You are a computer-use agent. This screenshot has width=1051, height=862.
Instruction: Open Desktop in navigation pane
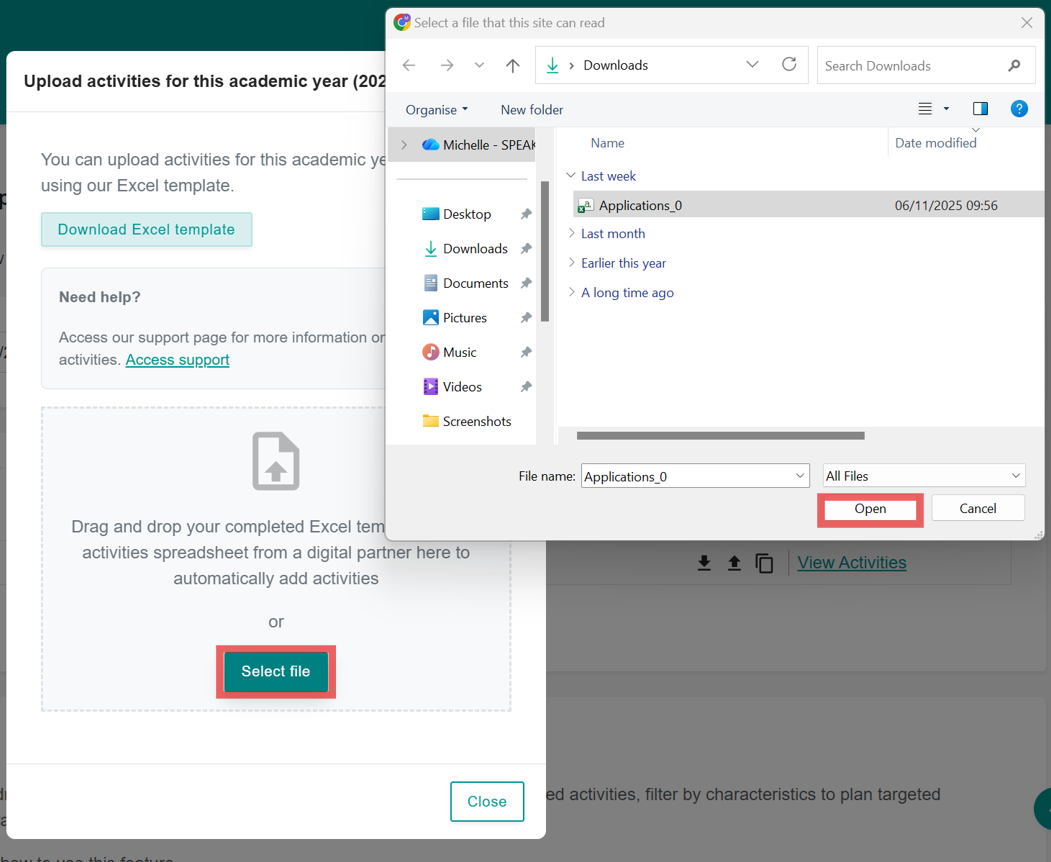(456, 214)
